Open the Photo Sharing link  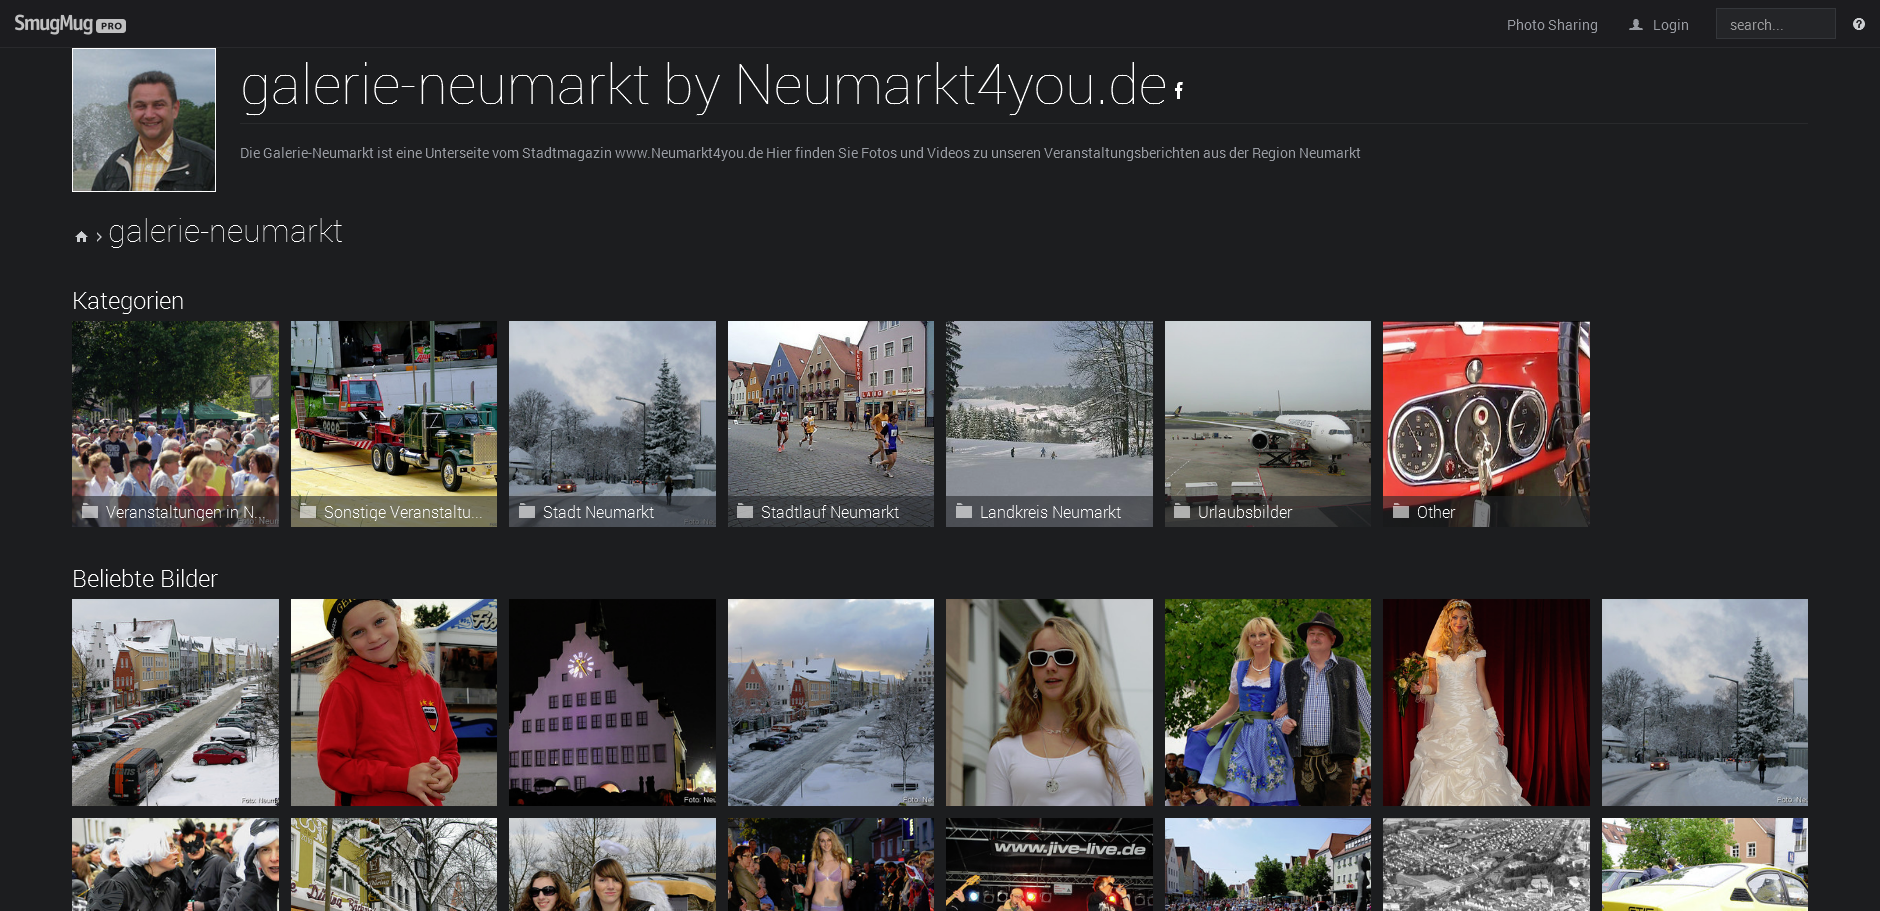coord(1551,25)
